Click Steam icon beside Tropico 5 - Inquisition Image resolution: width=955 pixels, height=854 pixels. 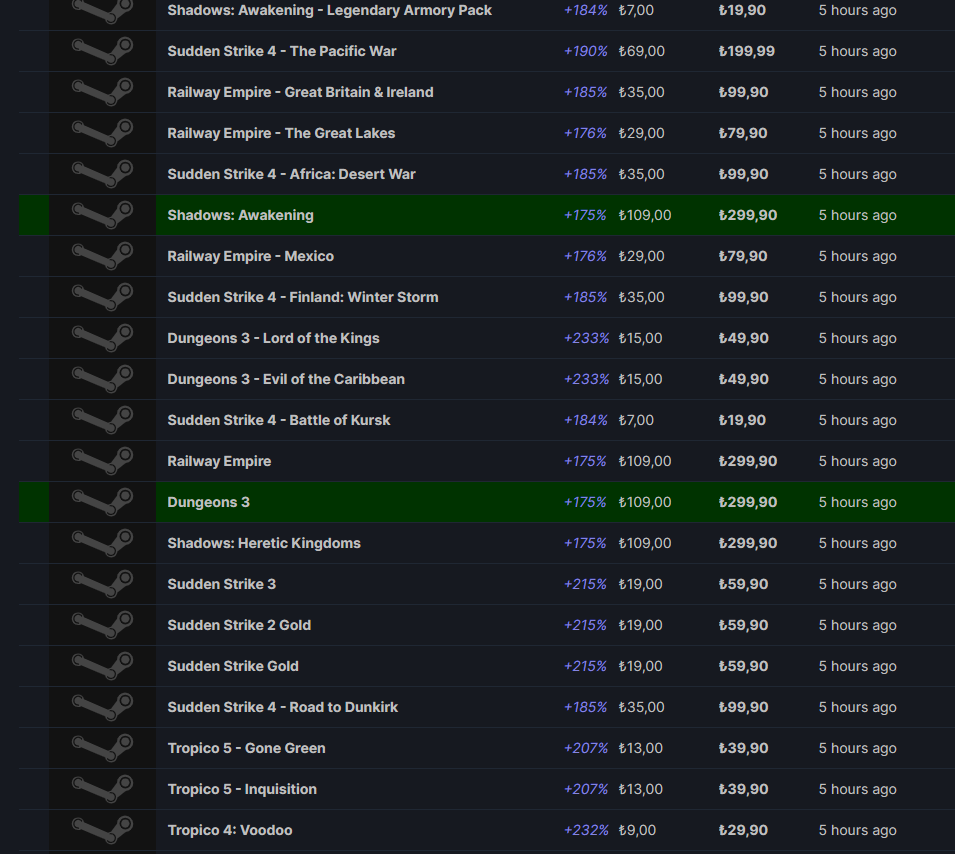[102, 789]
